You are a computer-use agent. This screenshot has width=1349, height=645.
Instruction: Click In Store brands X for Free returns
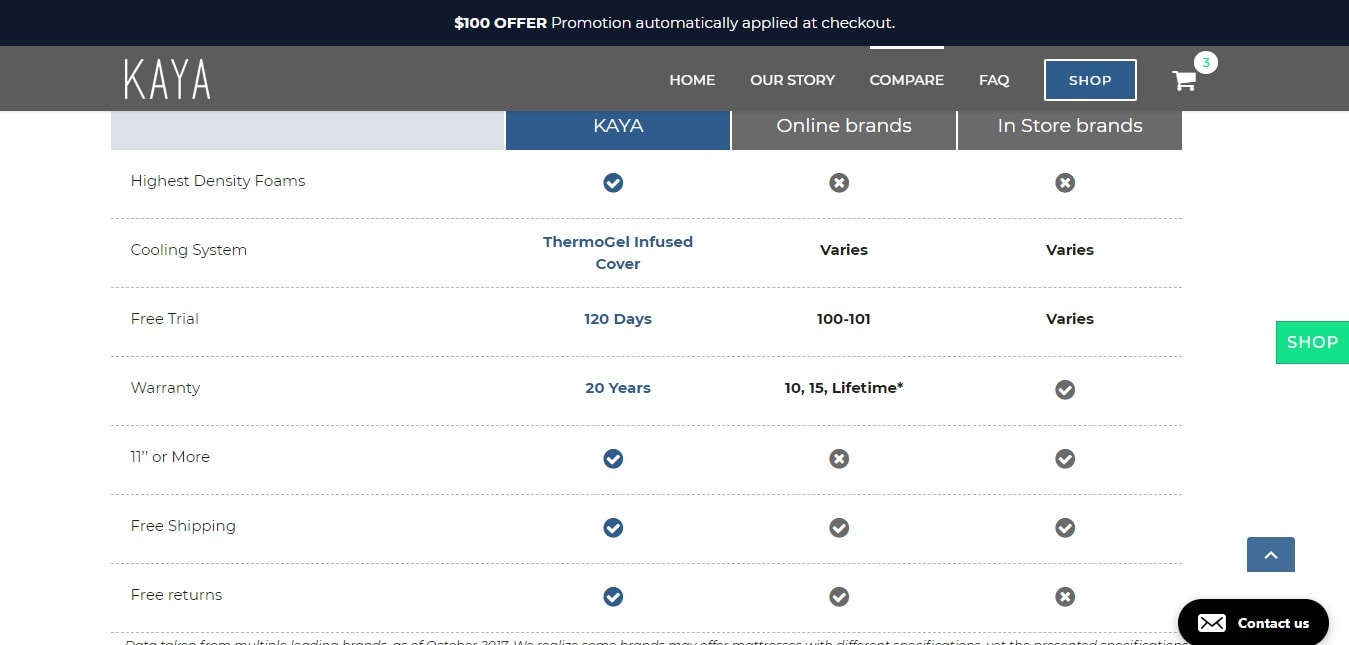[1065, 597]
